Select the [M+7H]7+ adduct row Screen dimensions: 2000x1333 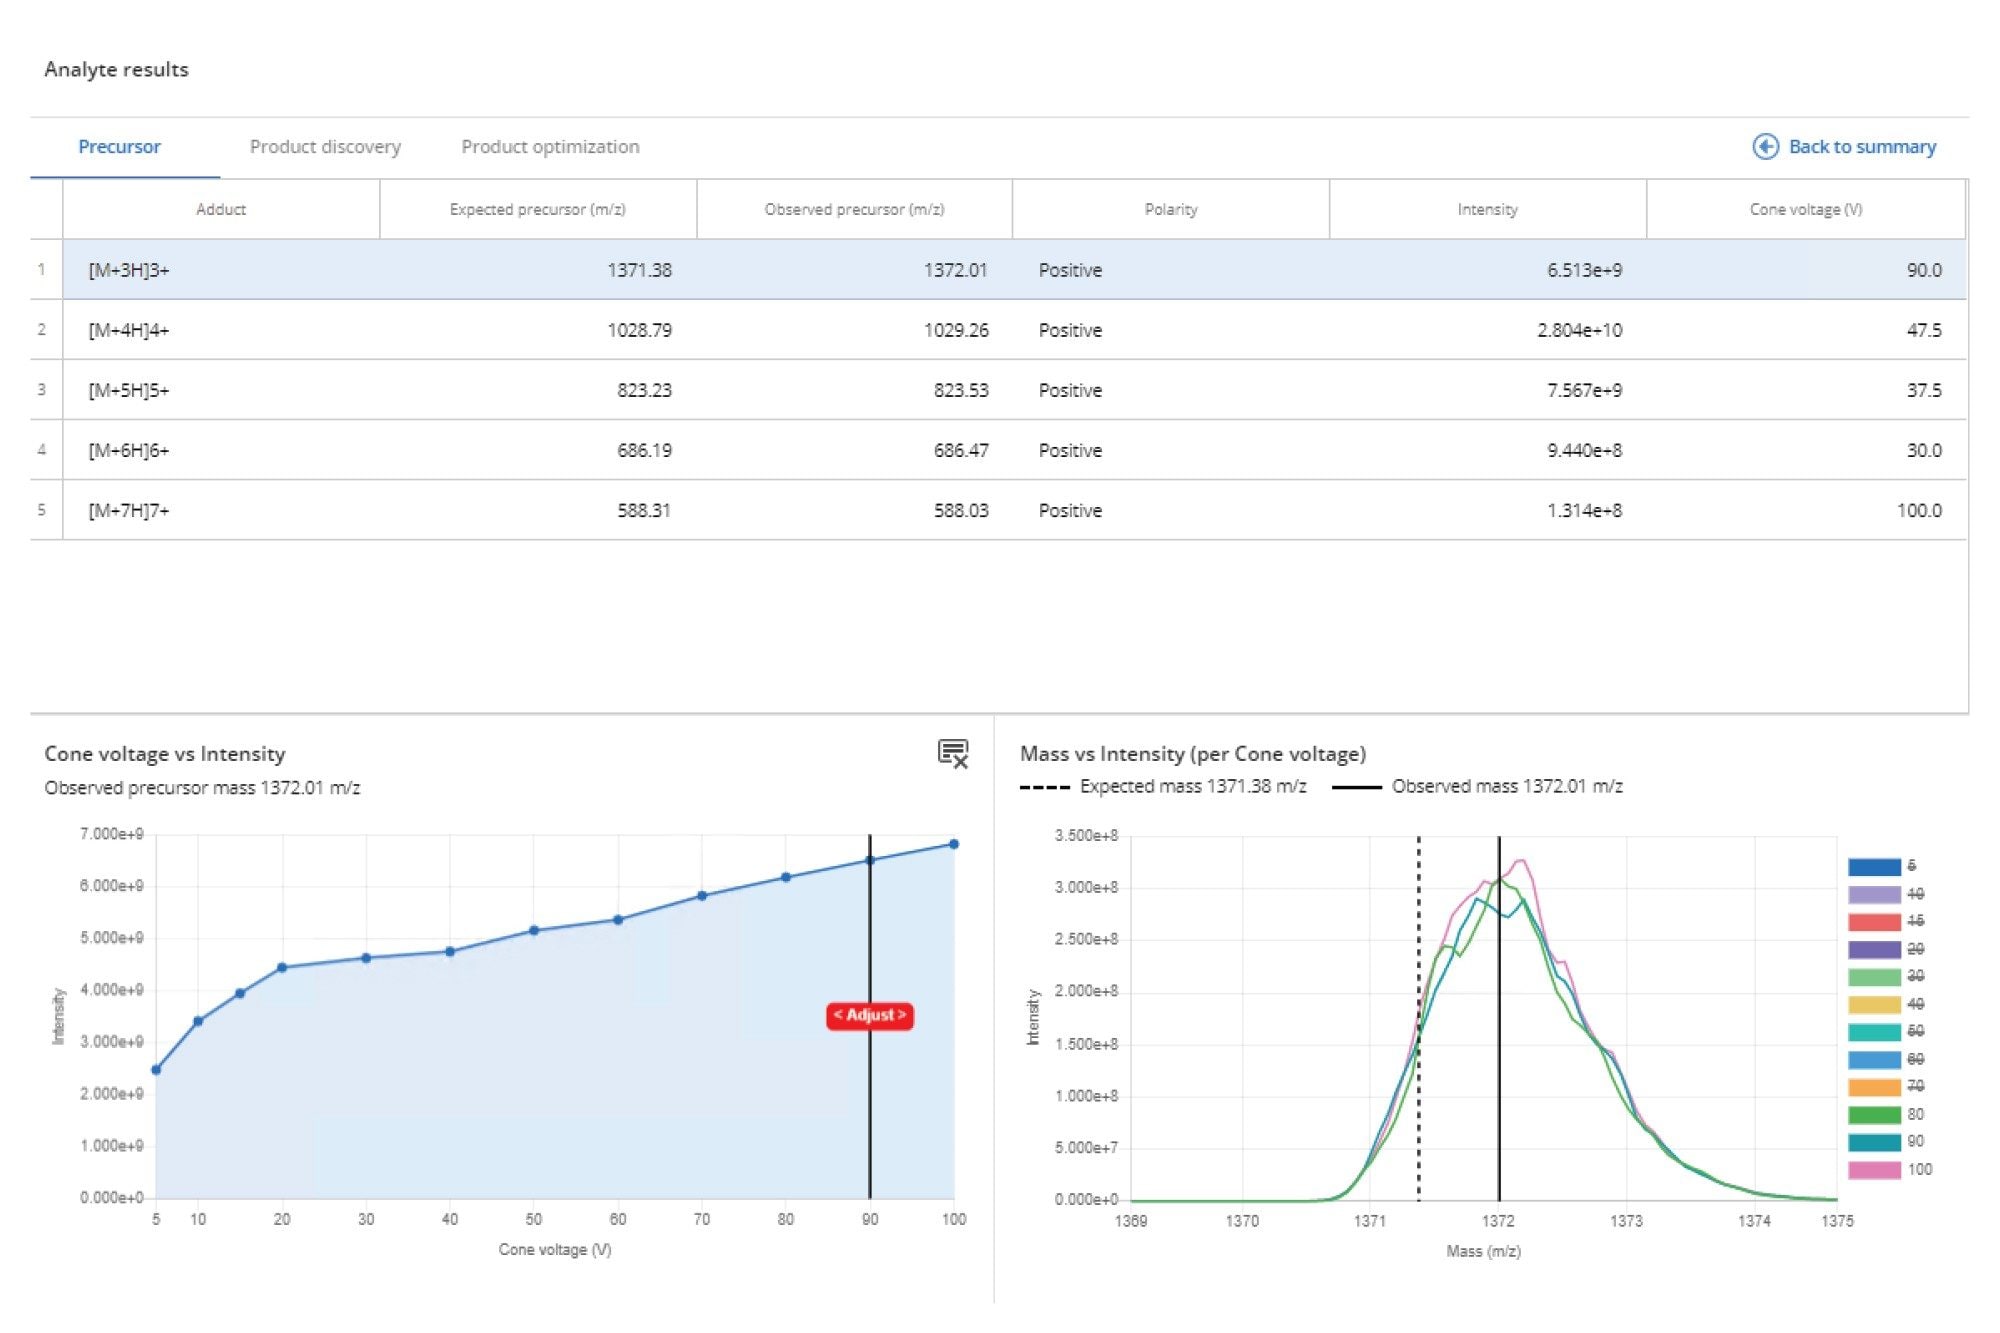tap(129, 510)
